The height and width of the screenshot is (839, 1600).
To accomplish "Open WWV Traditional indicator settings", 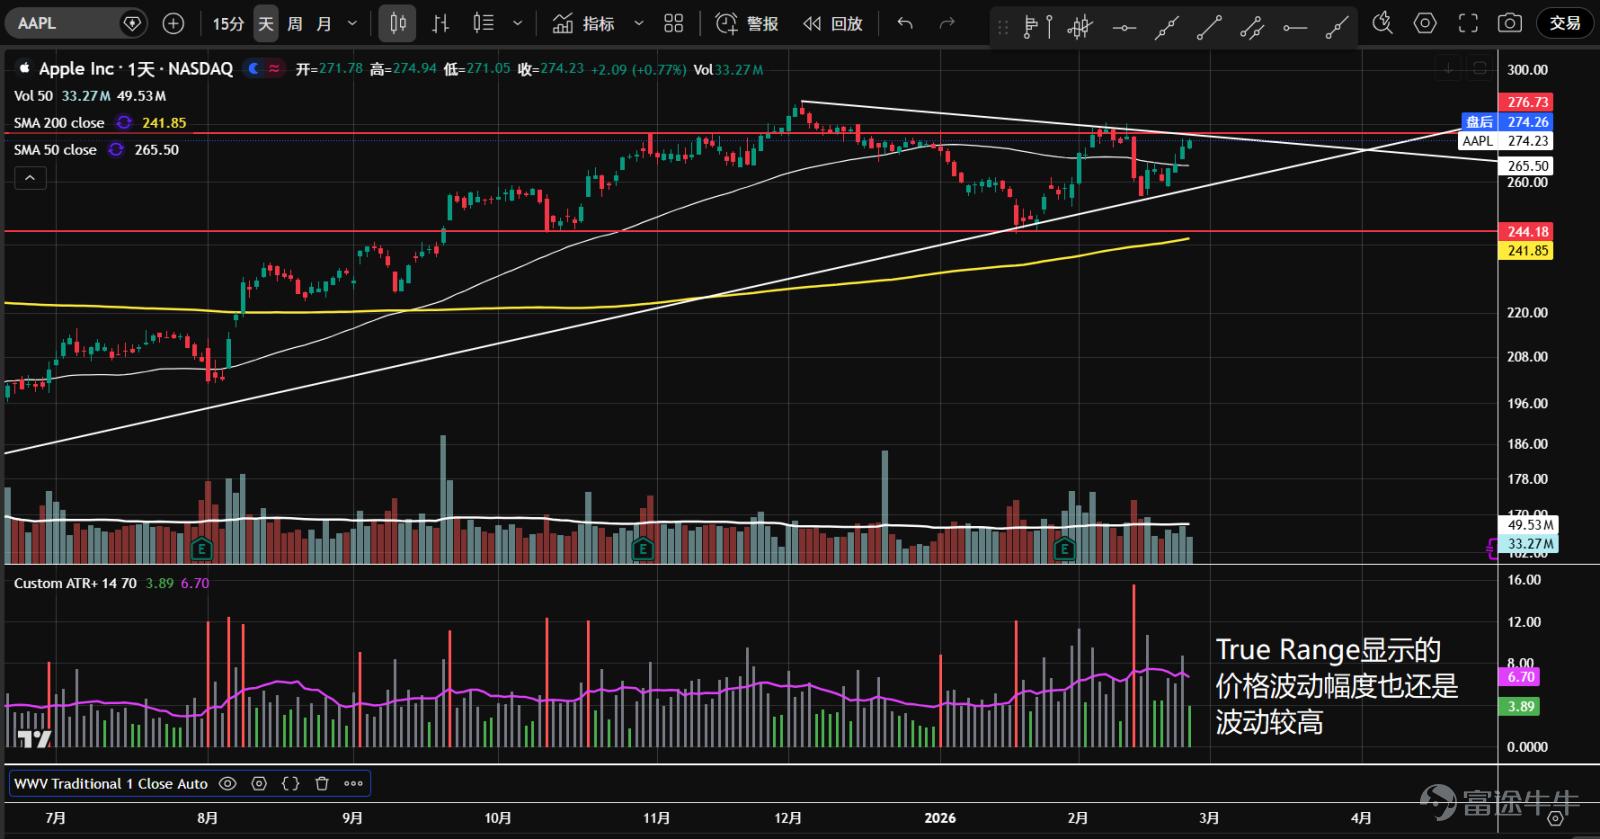I will [259, 784].
